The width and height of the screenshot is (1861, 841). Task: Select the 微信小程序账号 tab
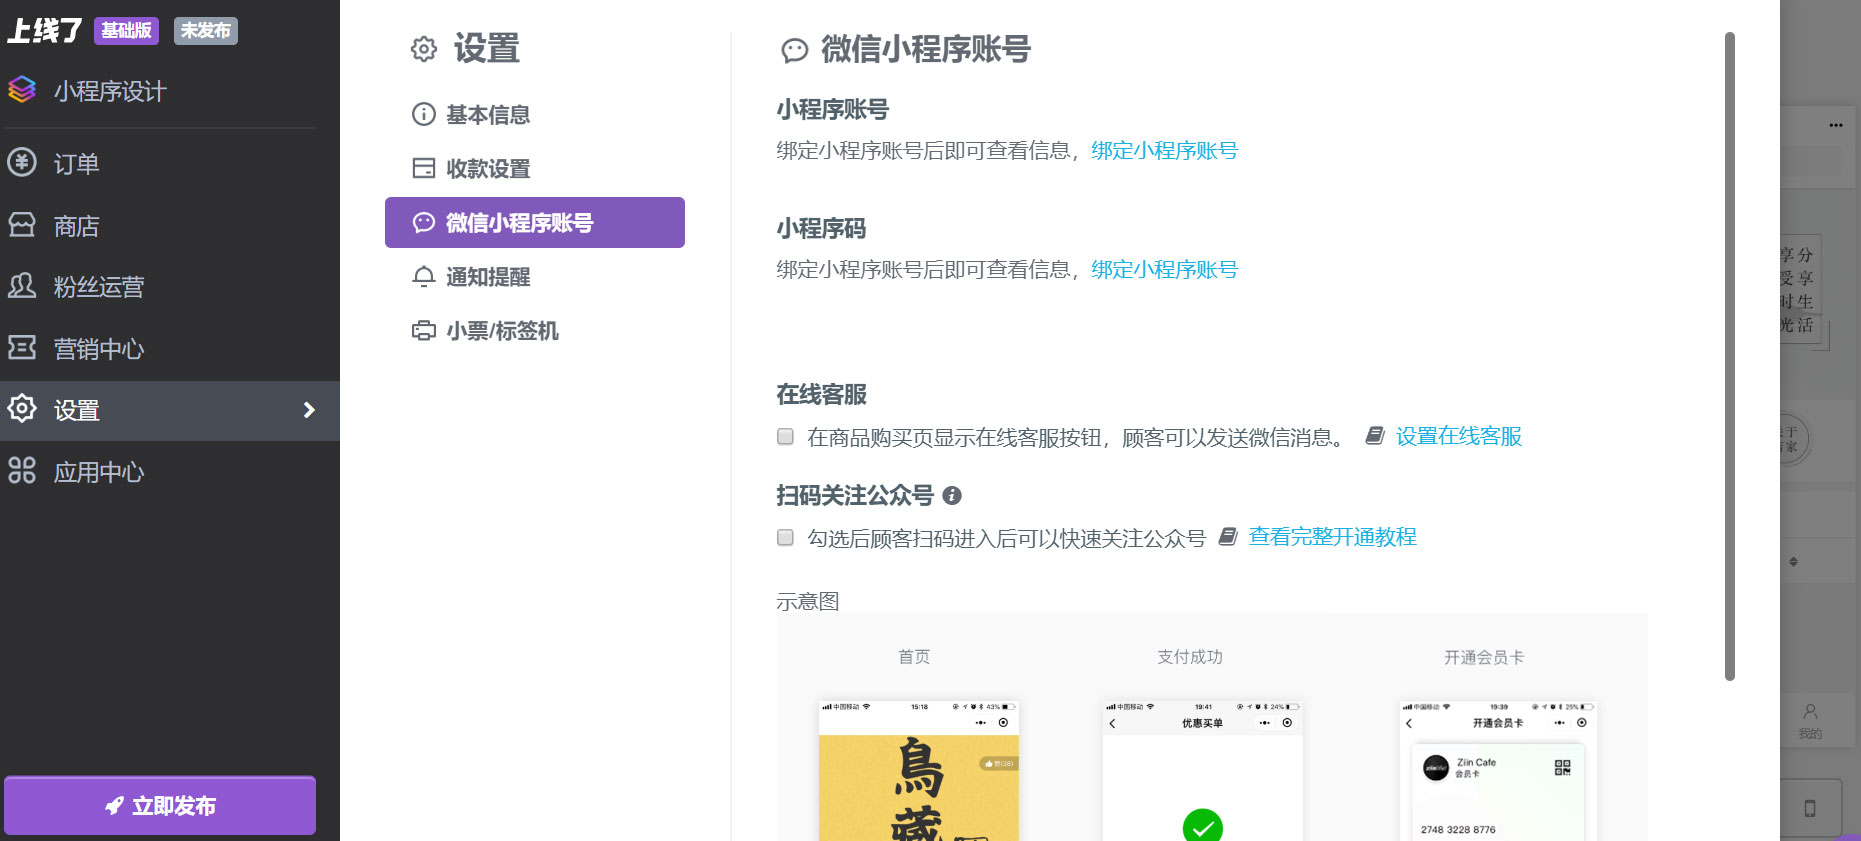coord(535,222)
